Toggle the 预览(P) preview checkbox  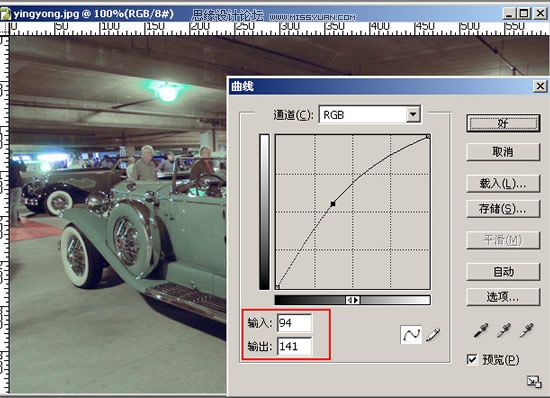[x=472, y=359]
